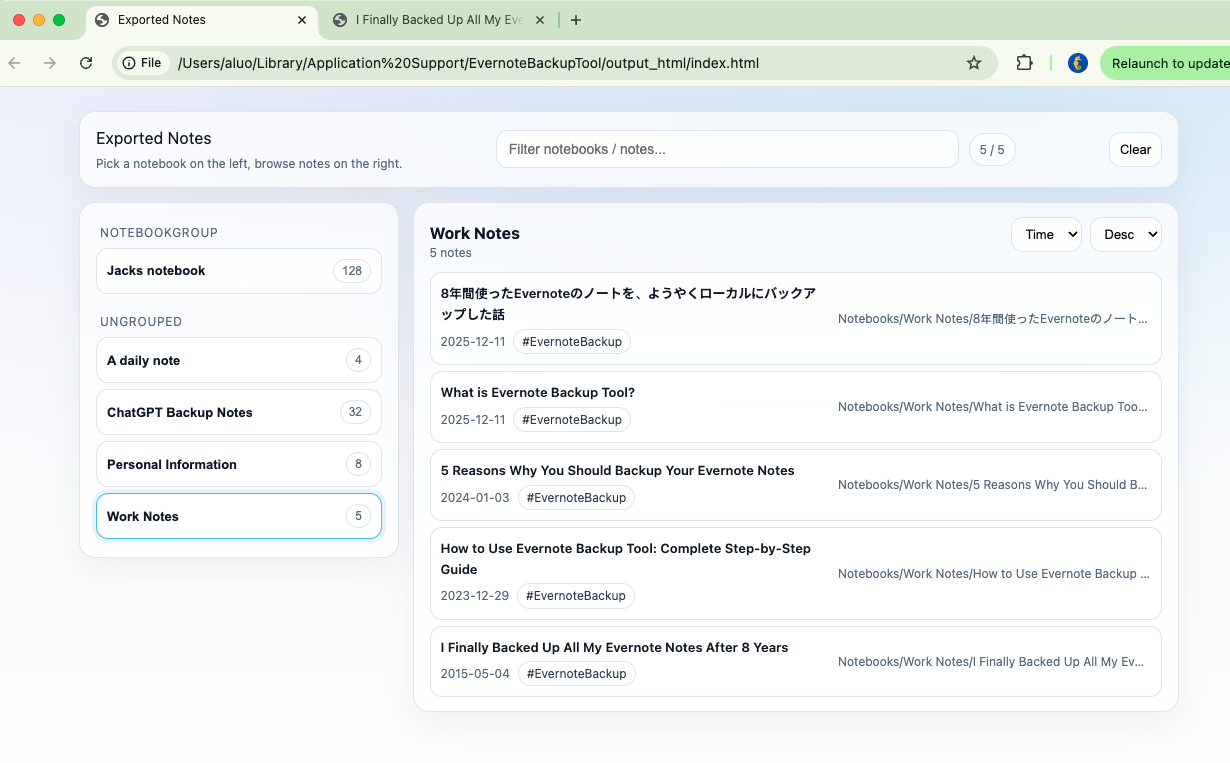Navigate back using the browser back arrow
Screen dimensions: 1230x763
16,62
